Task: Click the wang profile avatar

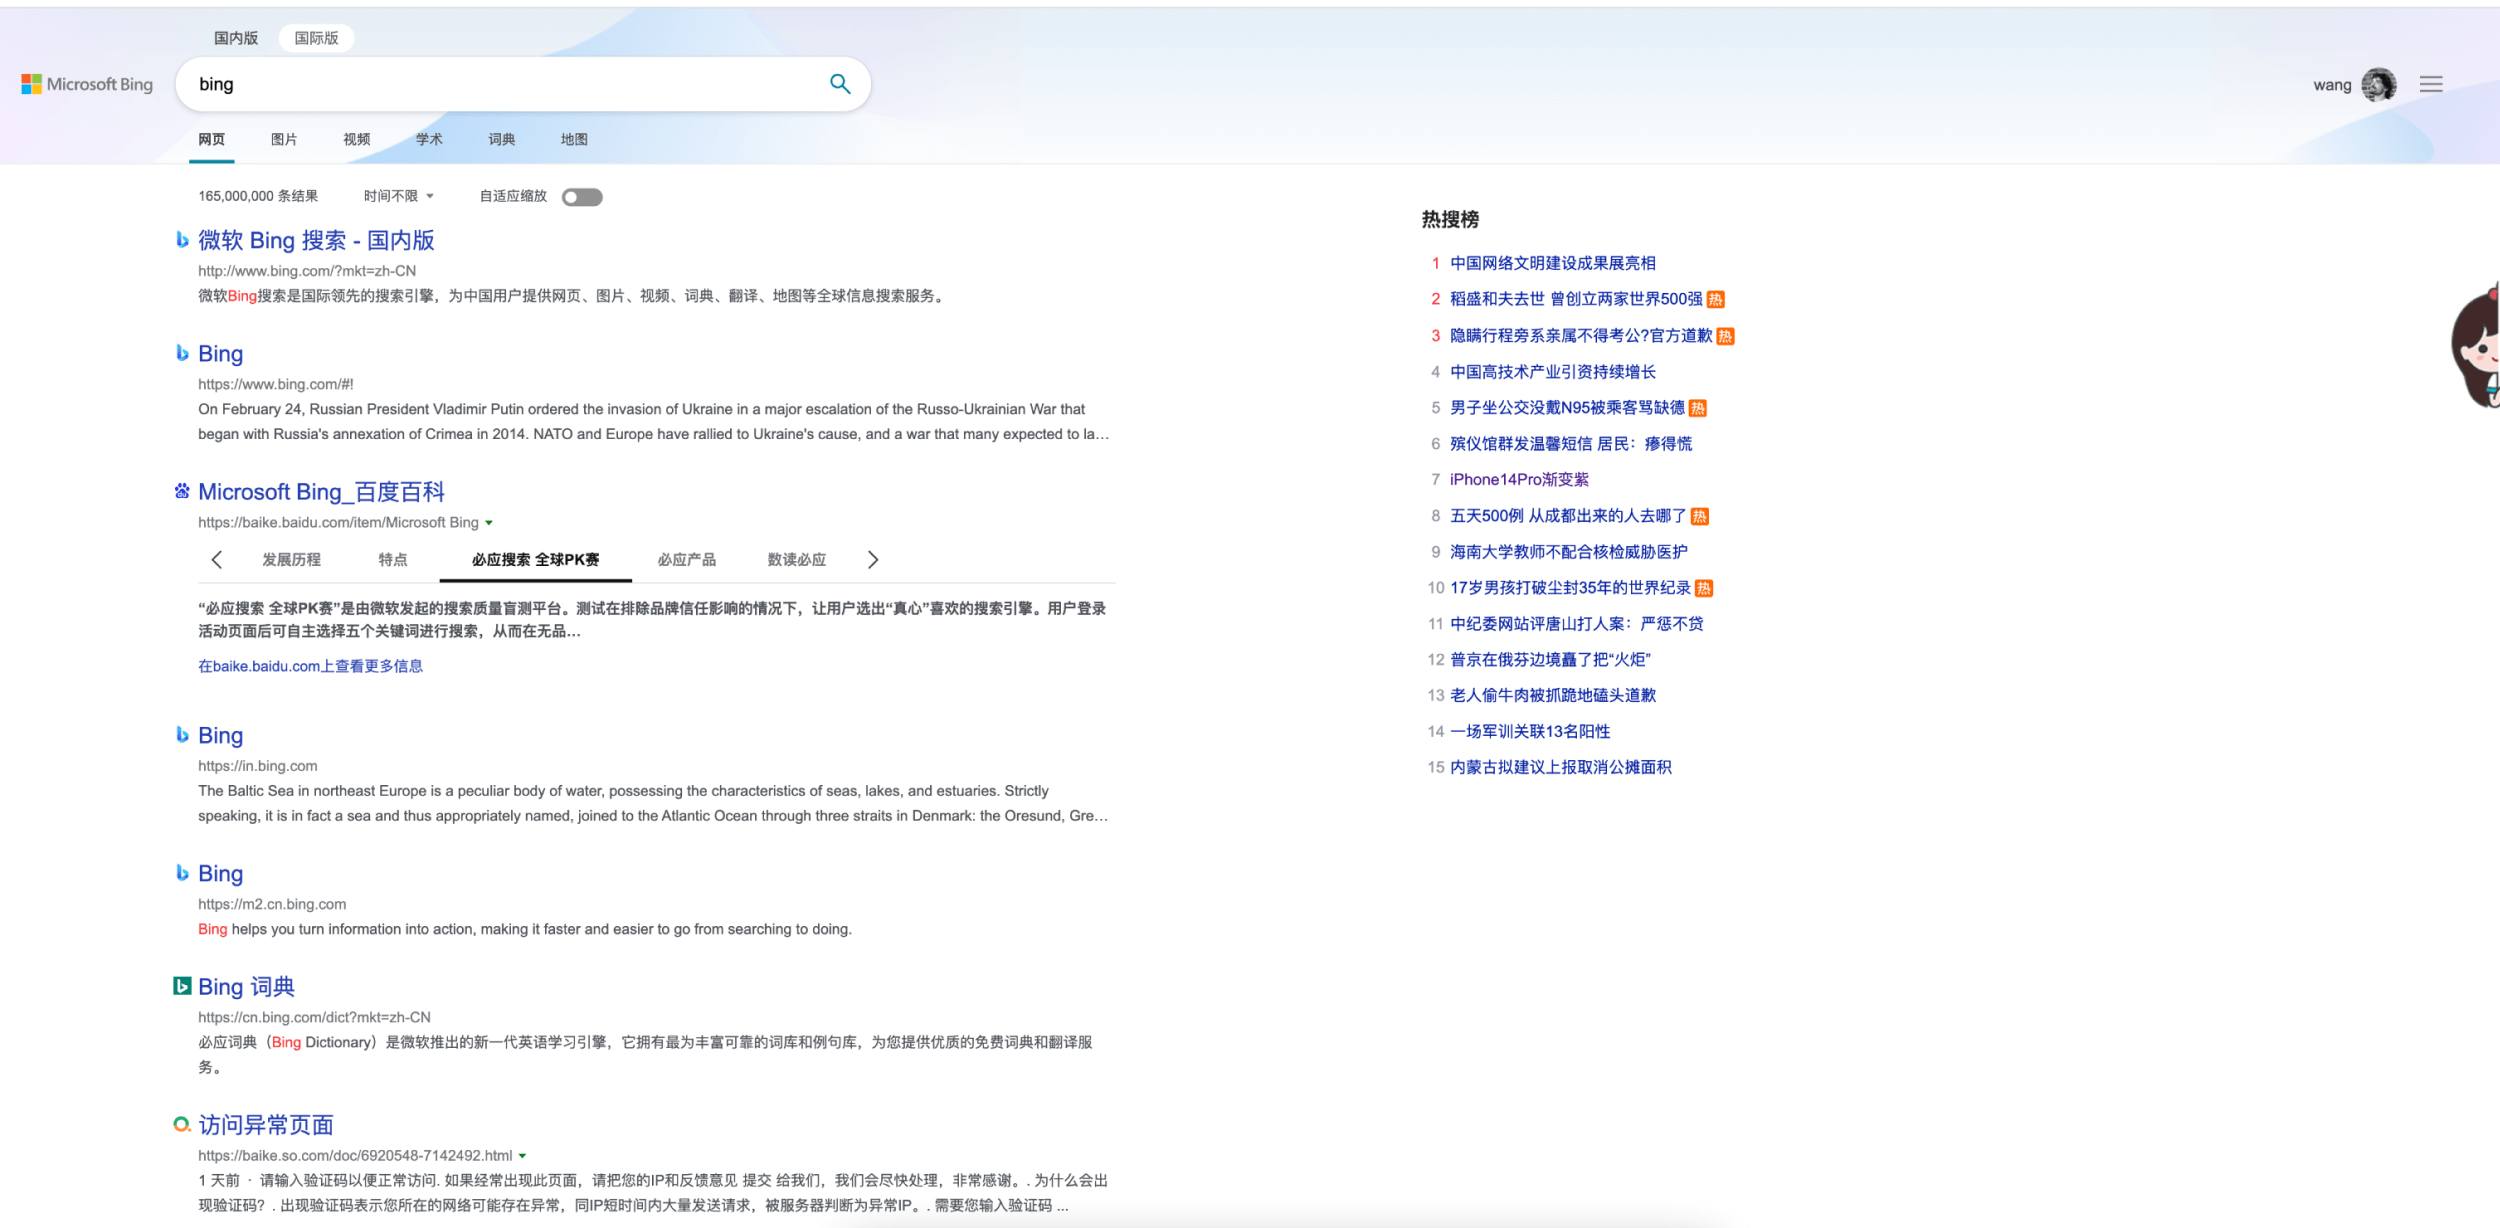Action: point(2378,85)
